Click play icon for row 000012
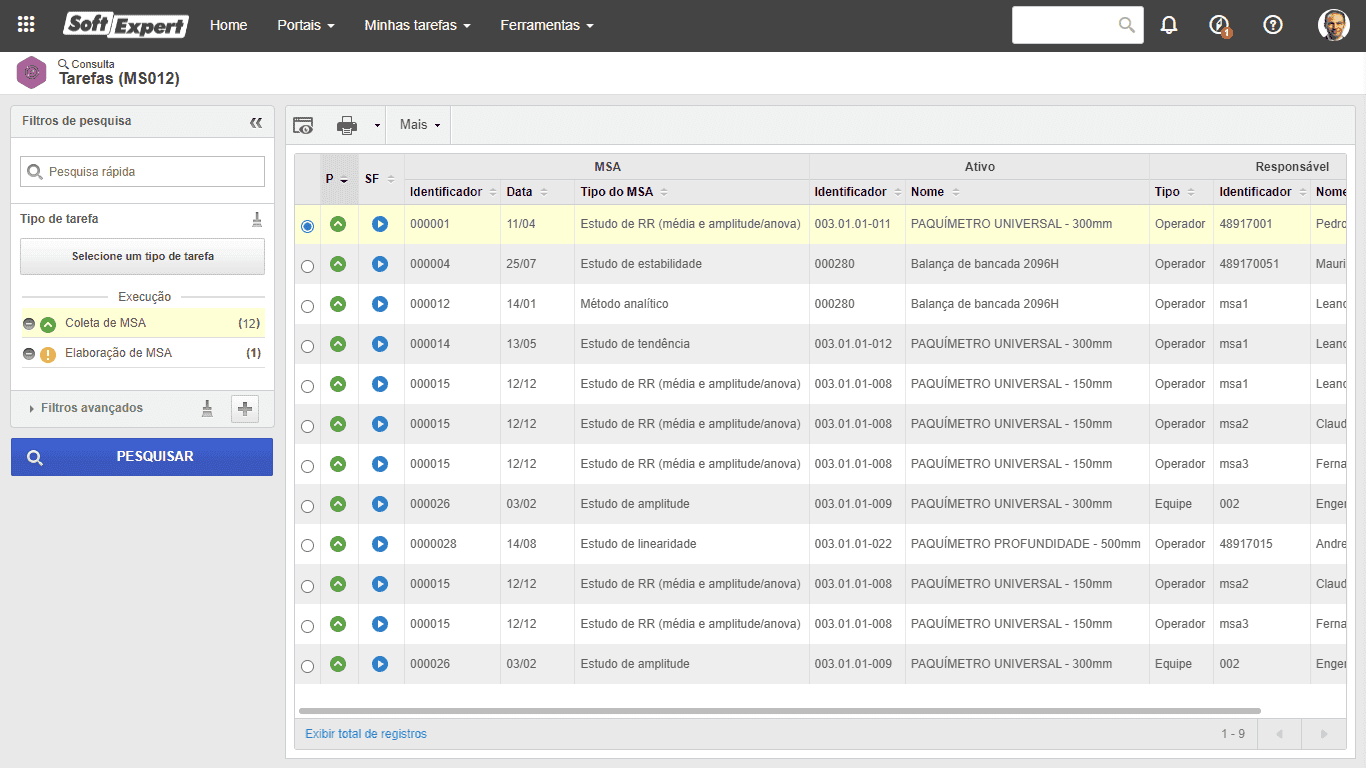 tap(380, 304)
